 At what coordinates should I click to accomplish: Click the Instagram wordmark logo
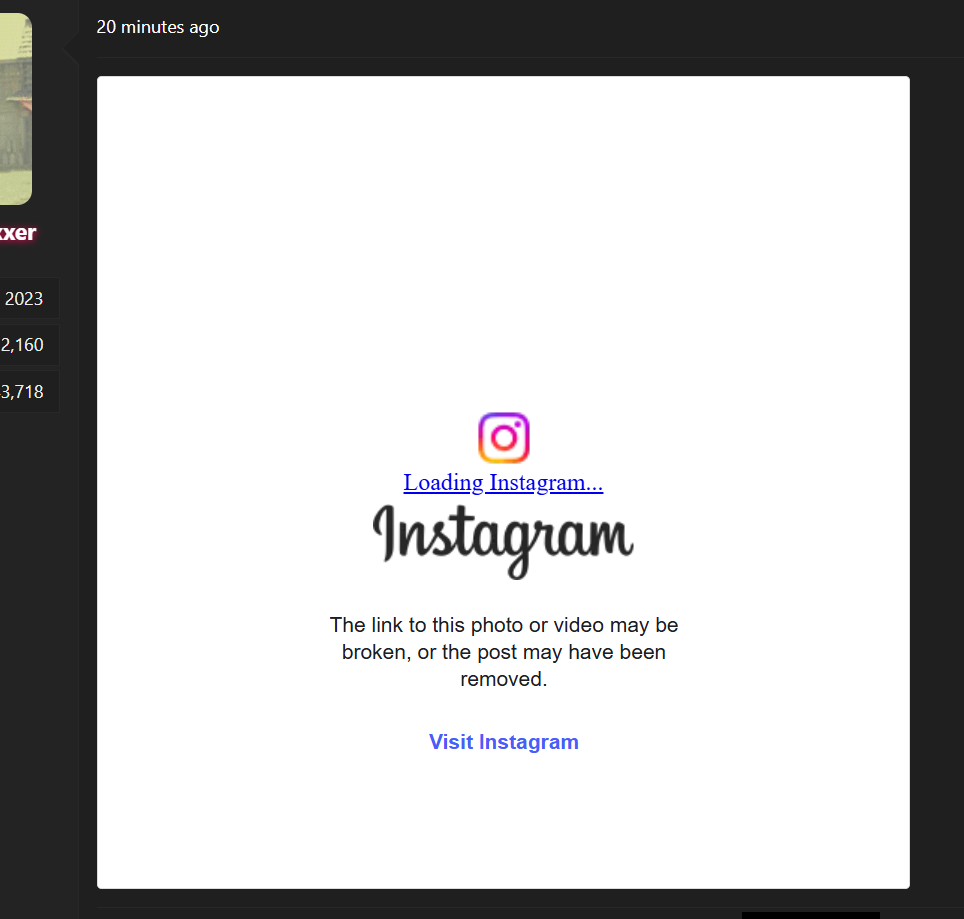[x=503, y=541]
